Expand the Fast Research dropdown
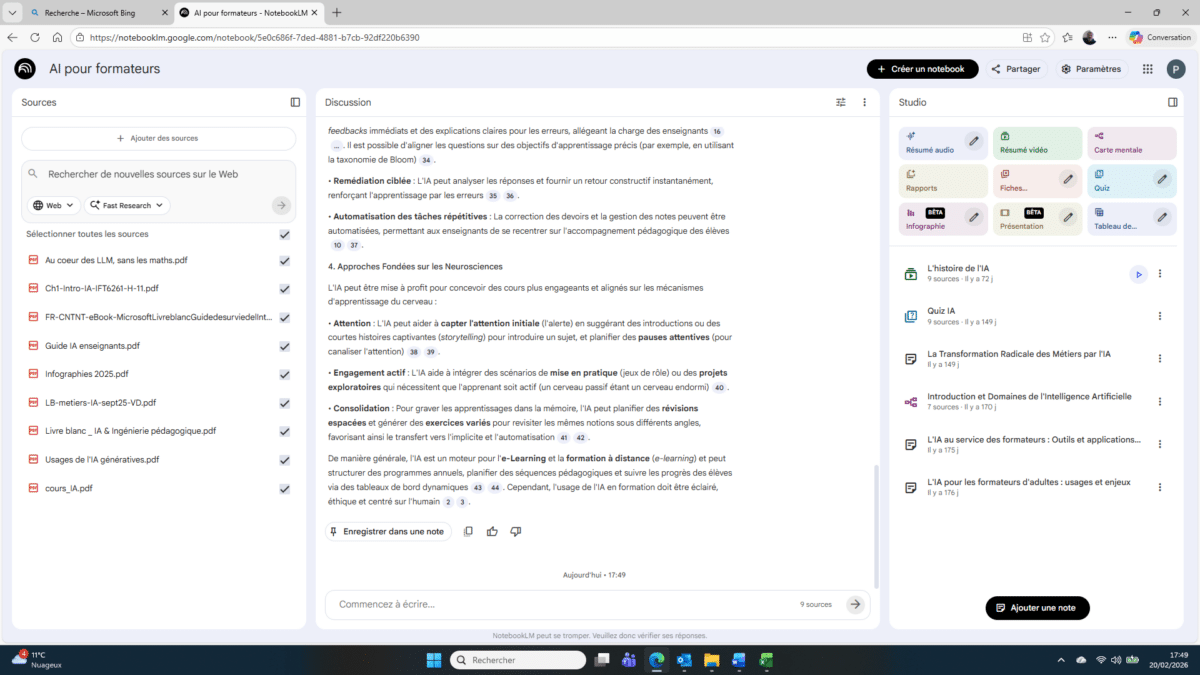The height and width of the screenshot is (675, 1200). click(x=127, y=205)
